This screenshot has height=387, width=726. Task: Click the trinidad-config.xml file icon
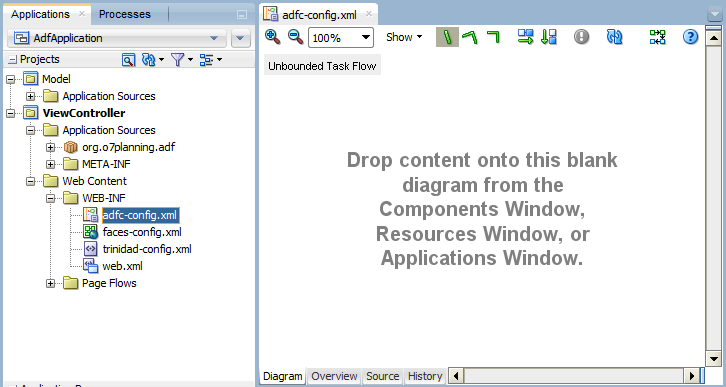[x=91, y=249]
